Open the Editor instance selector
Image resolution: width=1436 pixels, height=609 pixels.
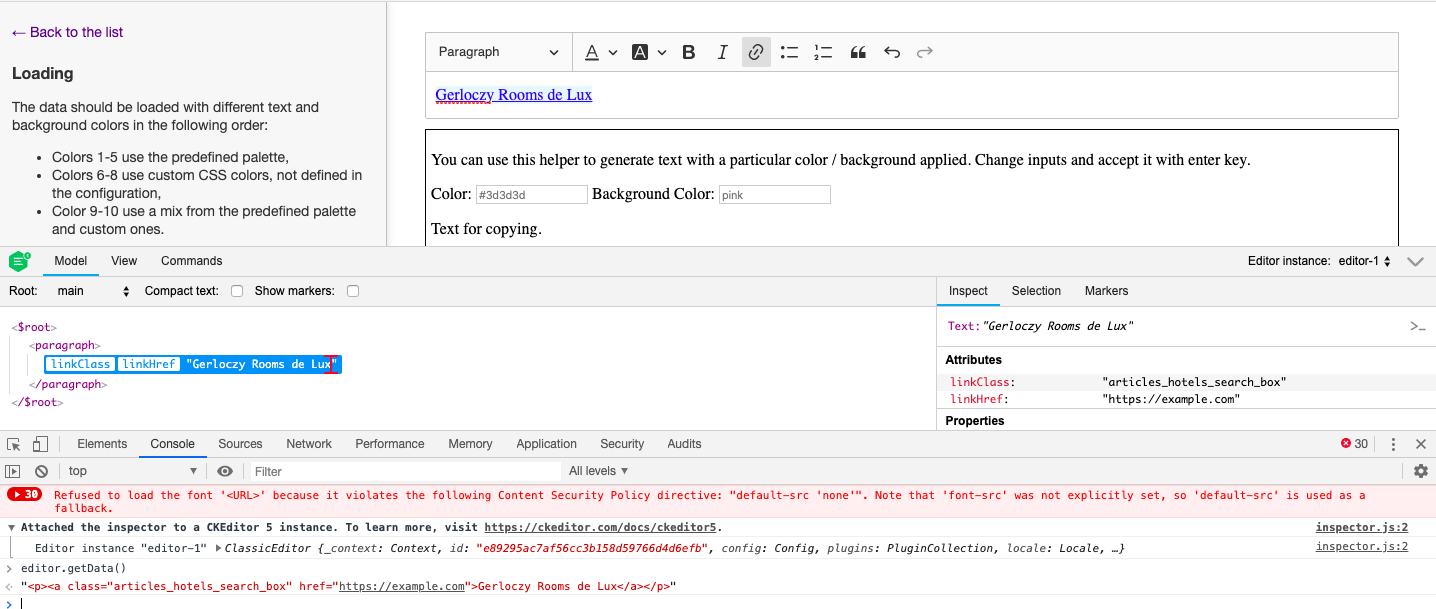[1367, 261]
